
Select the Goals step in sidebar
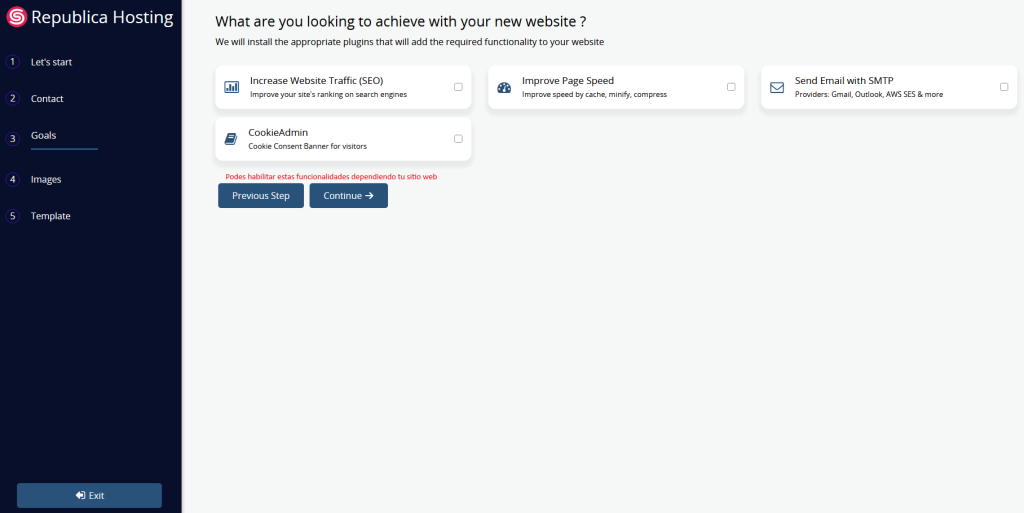pos(44,135)
